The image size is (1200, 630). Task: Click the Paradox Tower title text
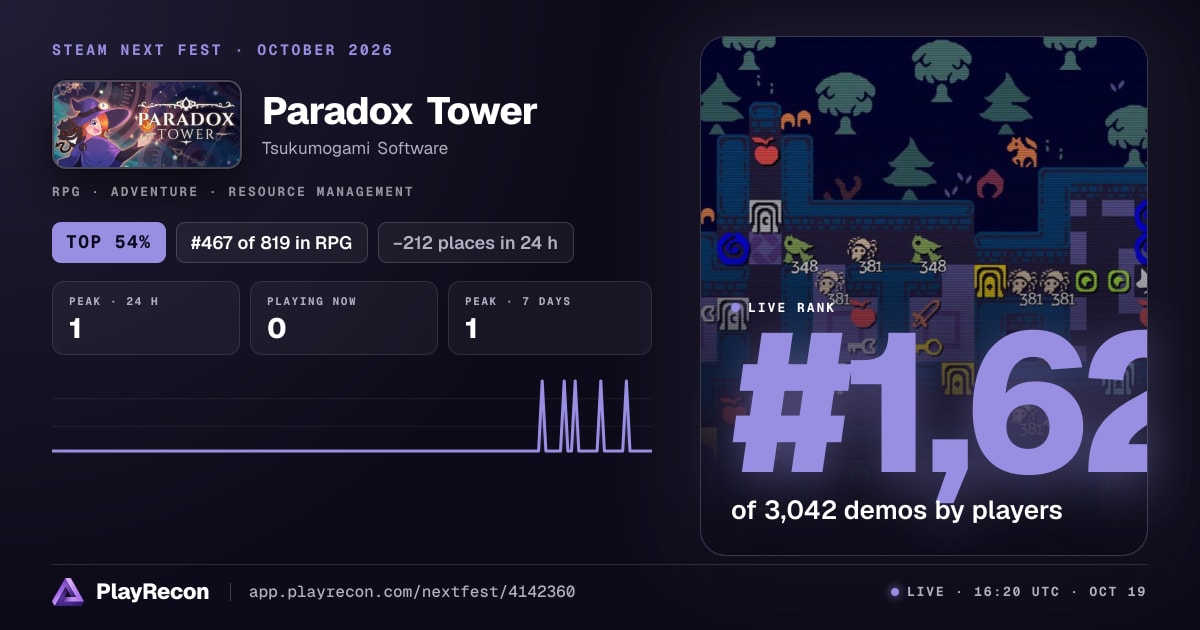pyautogui.click(x=400, y=111)
